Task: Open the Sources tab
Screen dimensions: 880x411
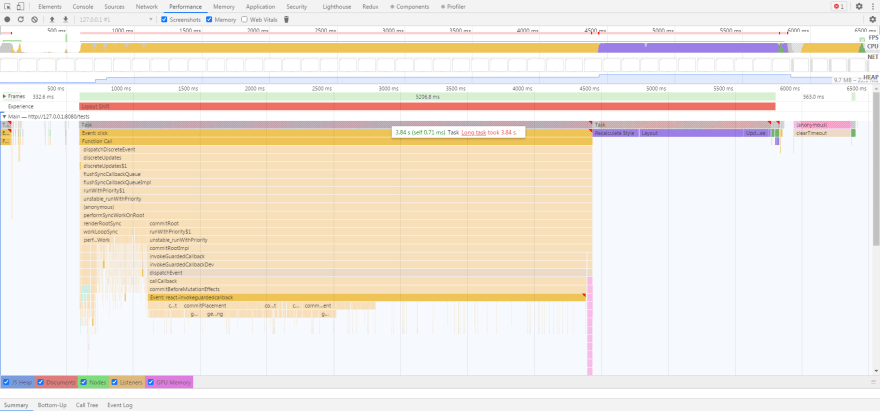Action: [114, 7]
